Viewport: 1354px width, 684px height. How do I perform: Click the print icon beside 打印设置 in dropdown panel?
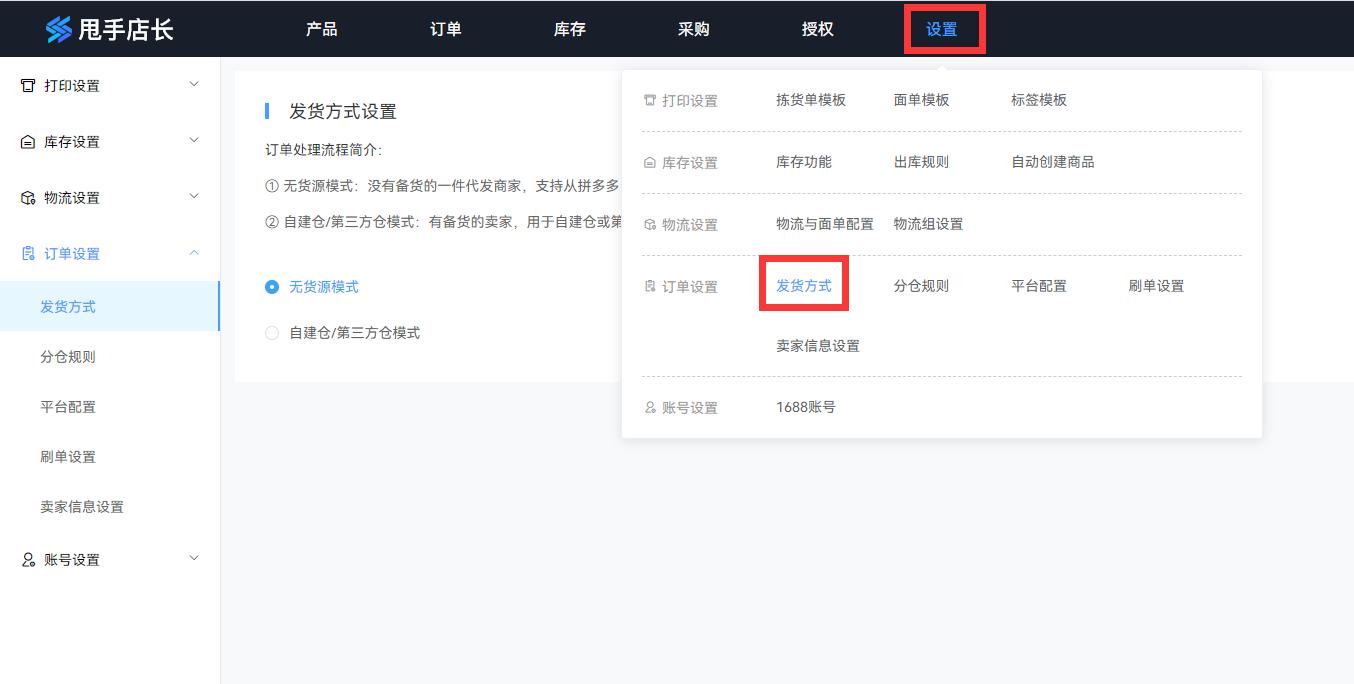651,99
